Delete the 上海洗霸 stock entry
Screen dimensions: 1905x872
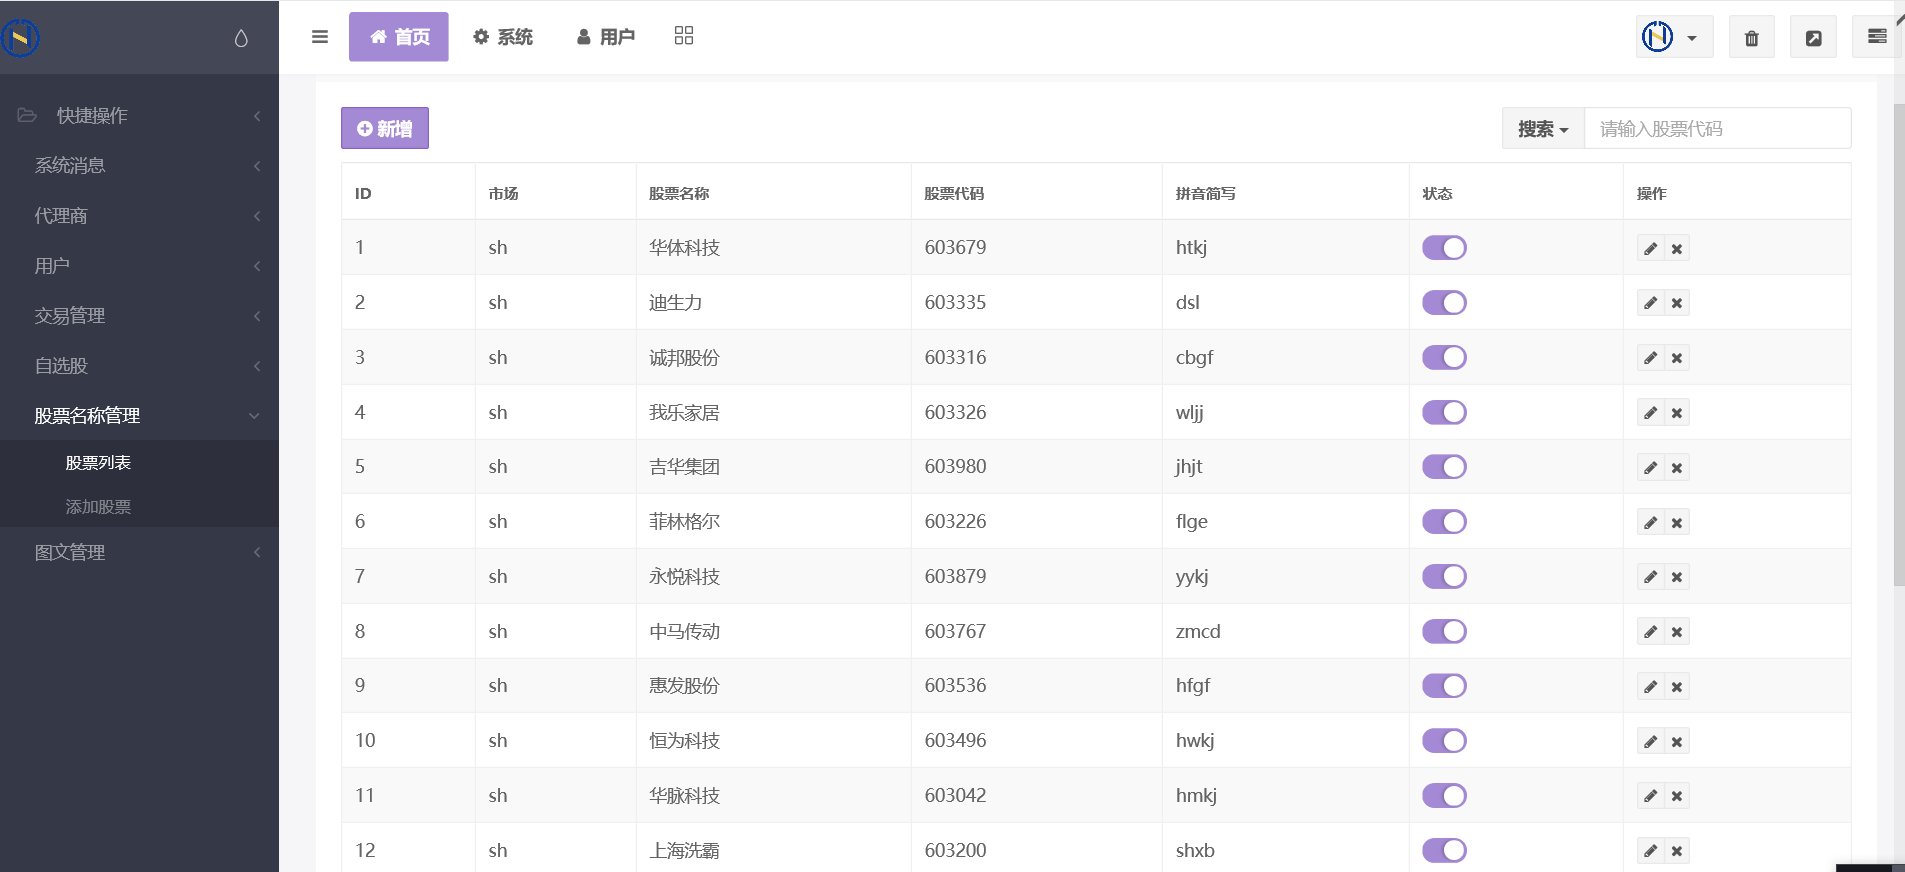coord(1677,852)
